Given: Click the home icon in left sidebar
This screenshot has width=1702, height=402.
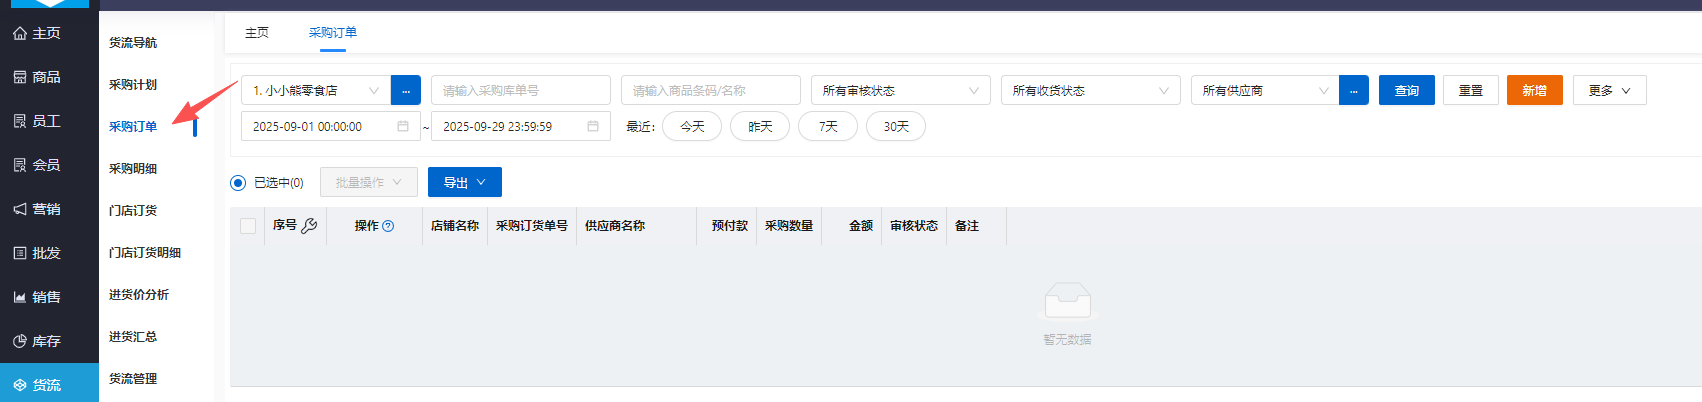Looking at the screenshot, I should pyautogui.click(x=20, y=34).
